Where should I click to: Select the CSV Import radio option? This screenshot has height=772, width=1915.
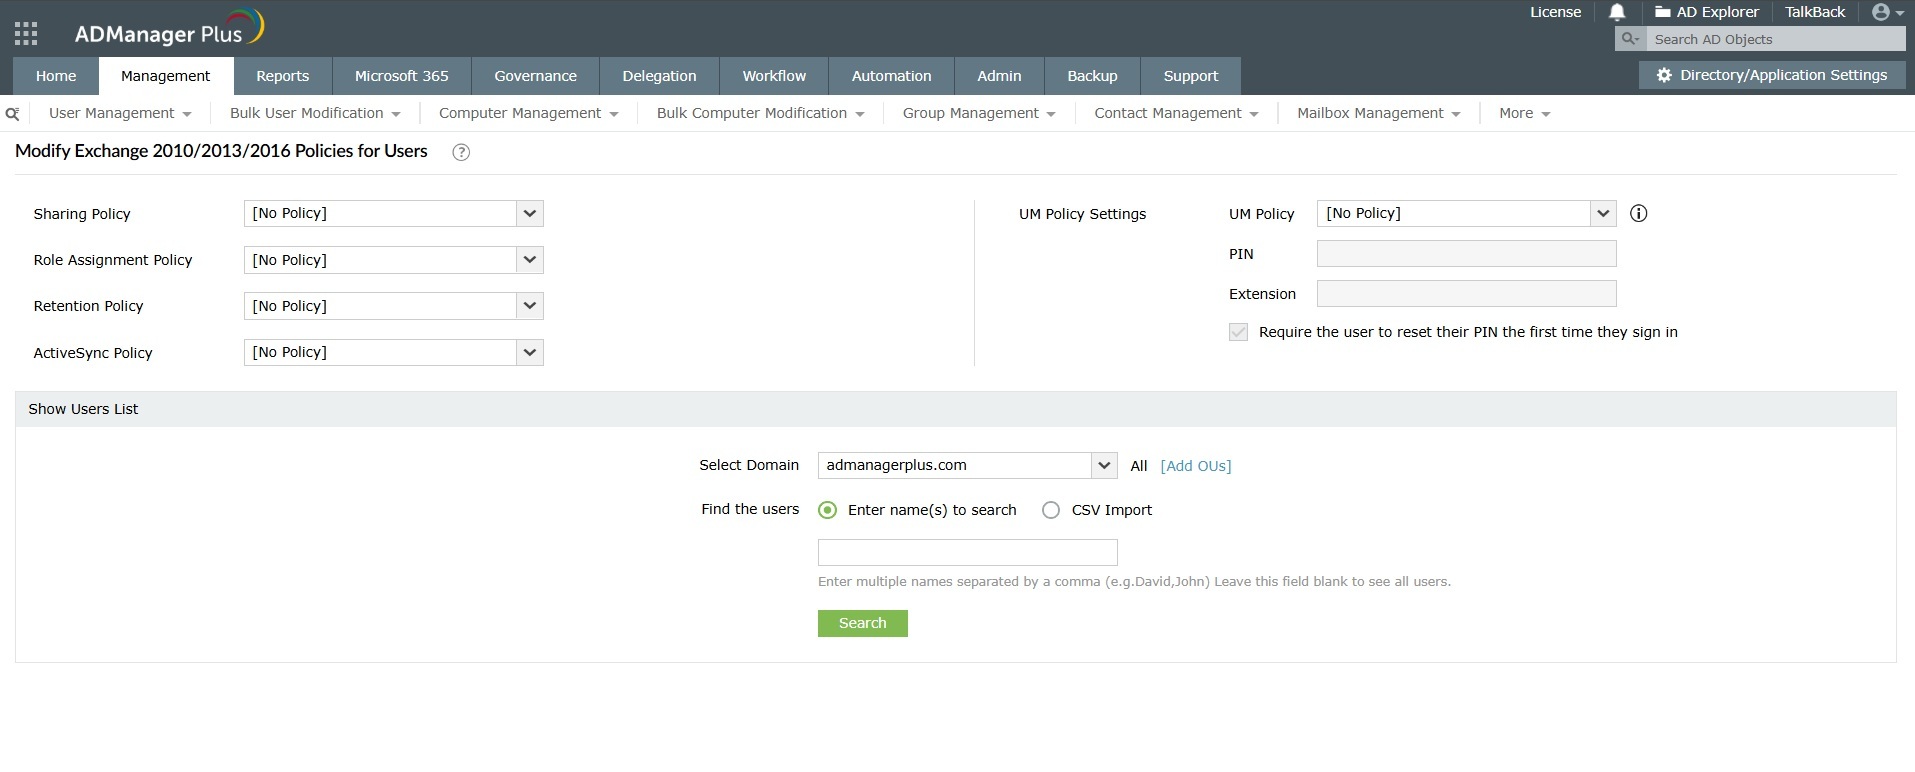point(1050,510)
